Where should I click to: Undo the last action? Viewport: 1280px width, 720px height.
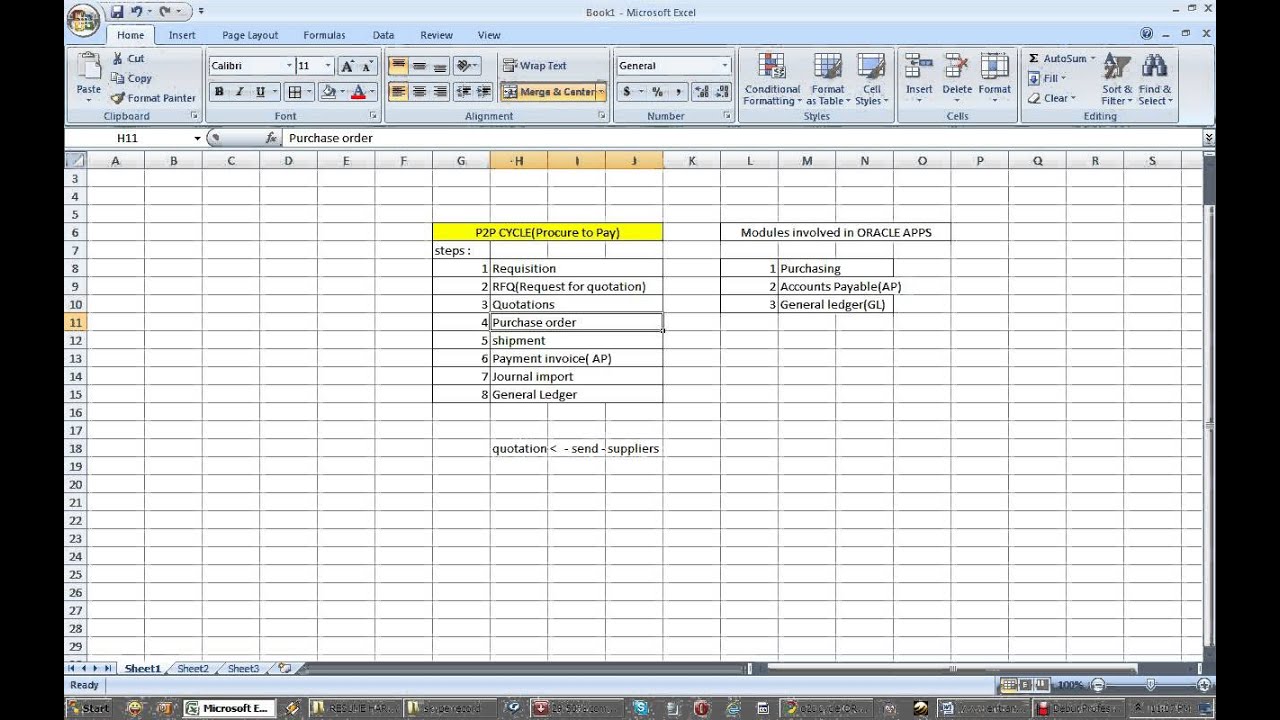137,12
